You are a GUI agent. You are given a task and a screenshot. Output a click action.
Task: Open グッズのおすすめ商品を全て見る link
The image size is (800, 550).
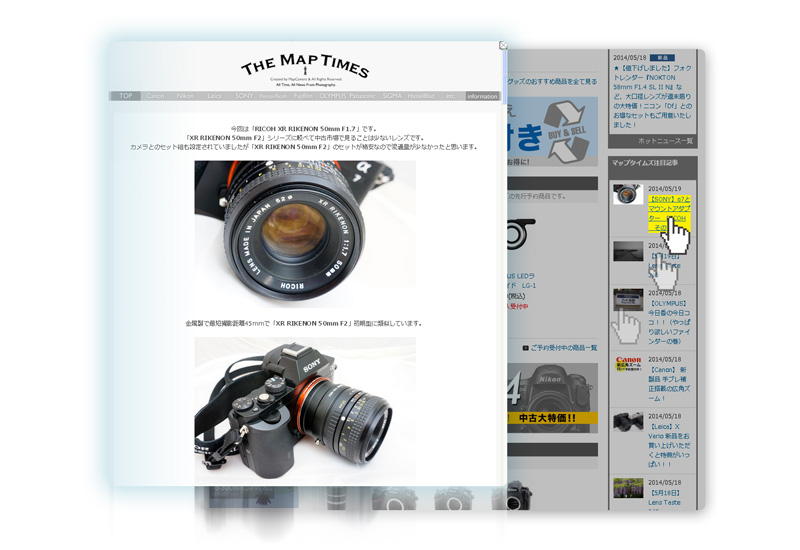click(553, 81)
